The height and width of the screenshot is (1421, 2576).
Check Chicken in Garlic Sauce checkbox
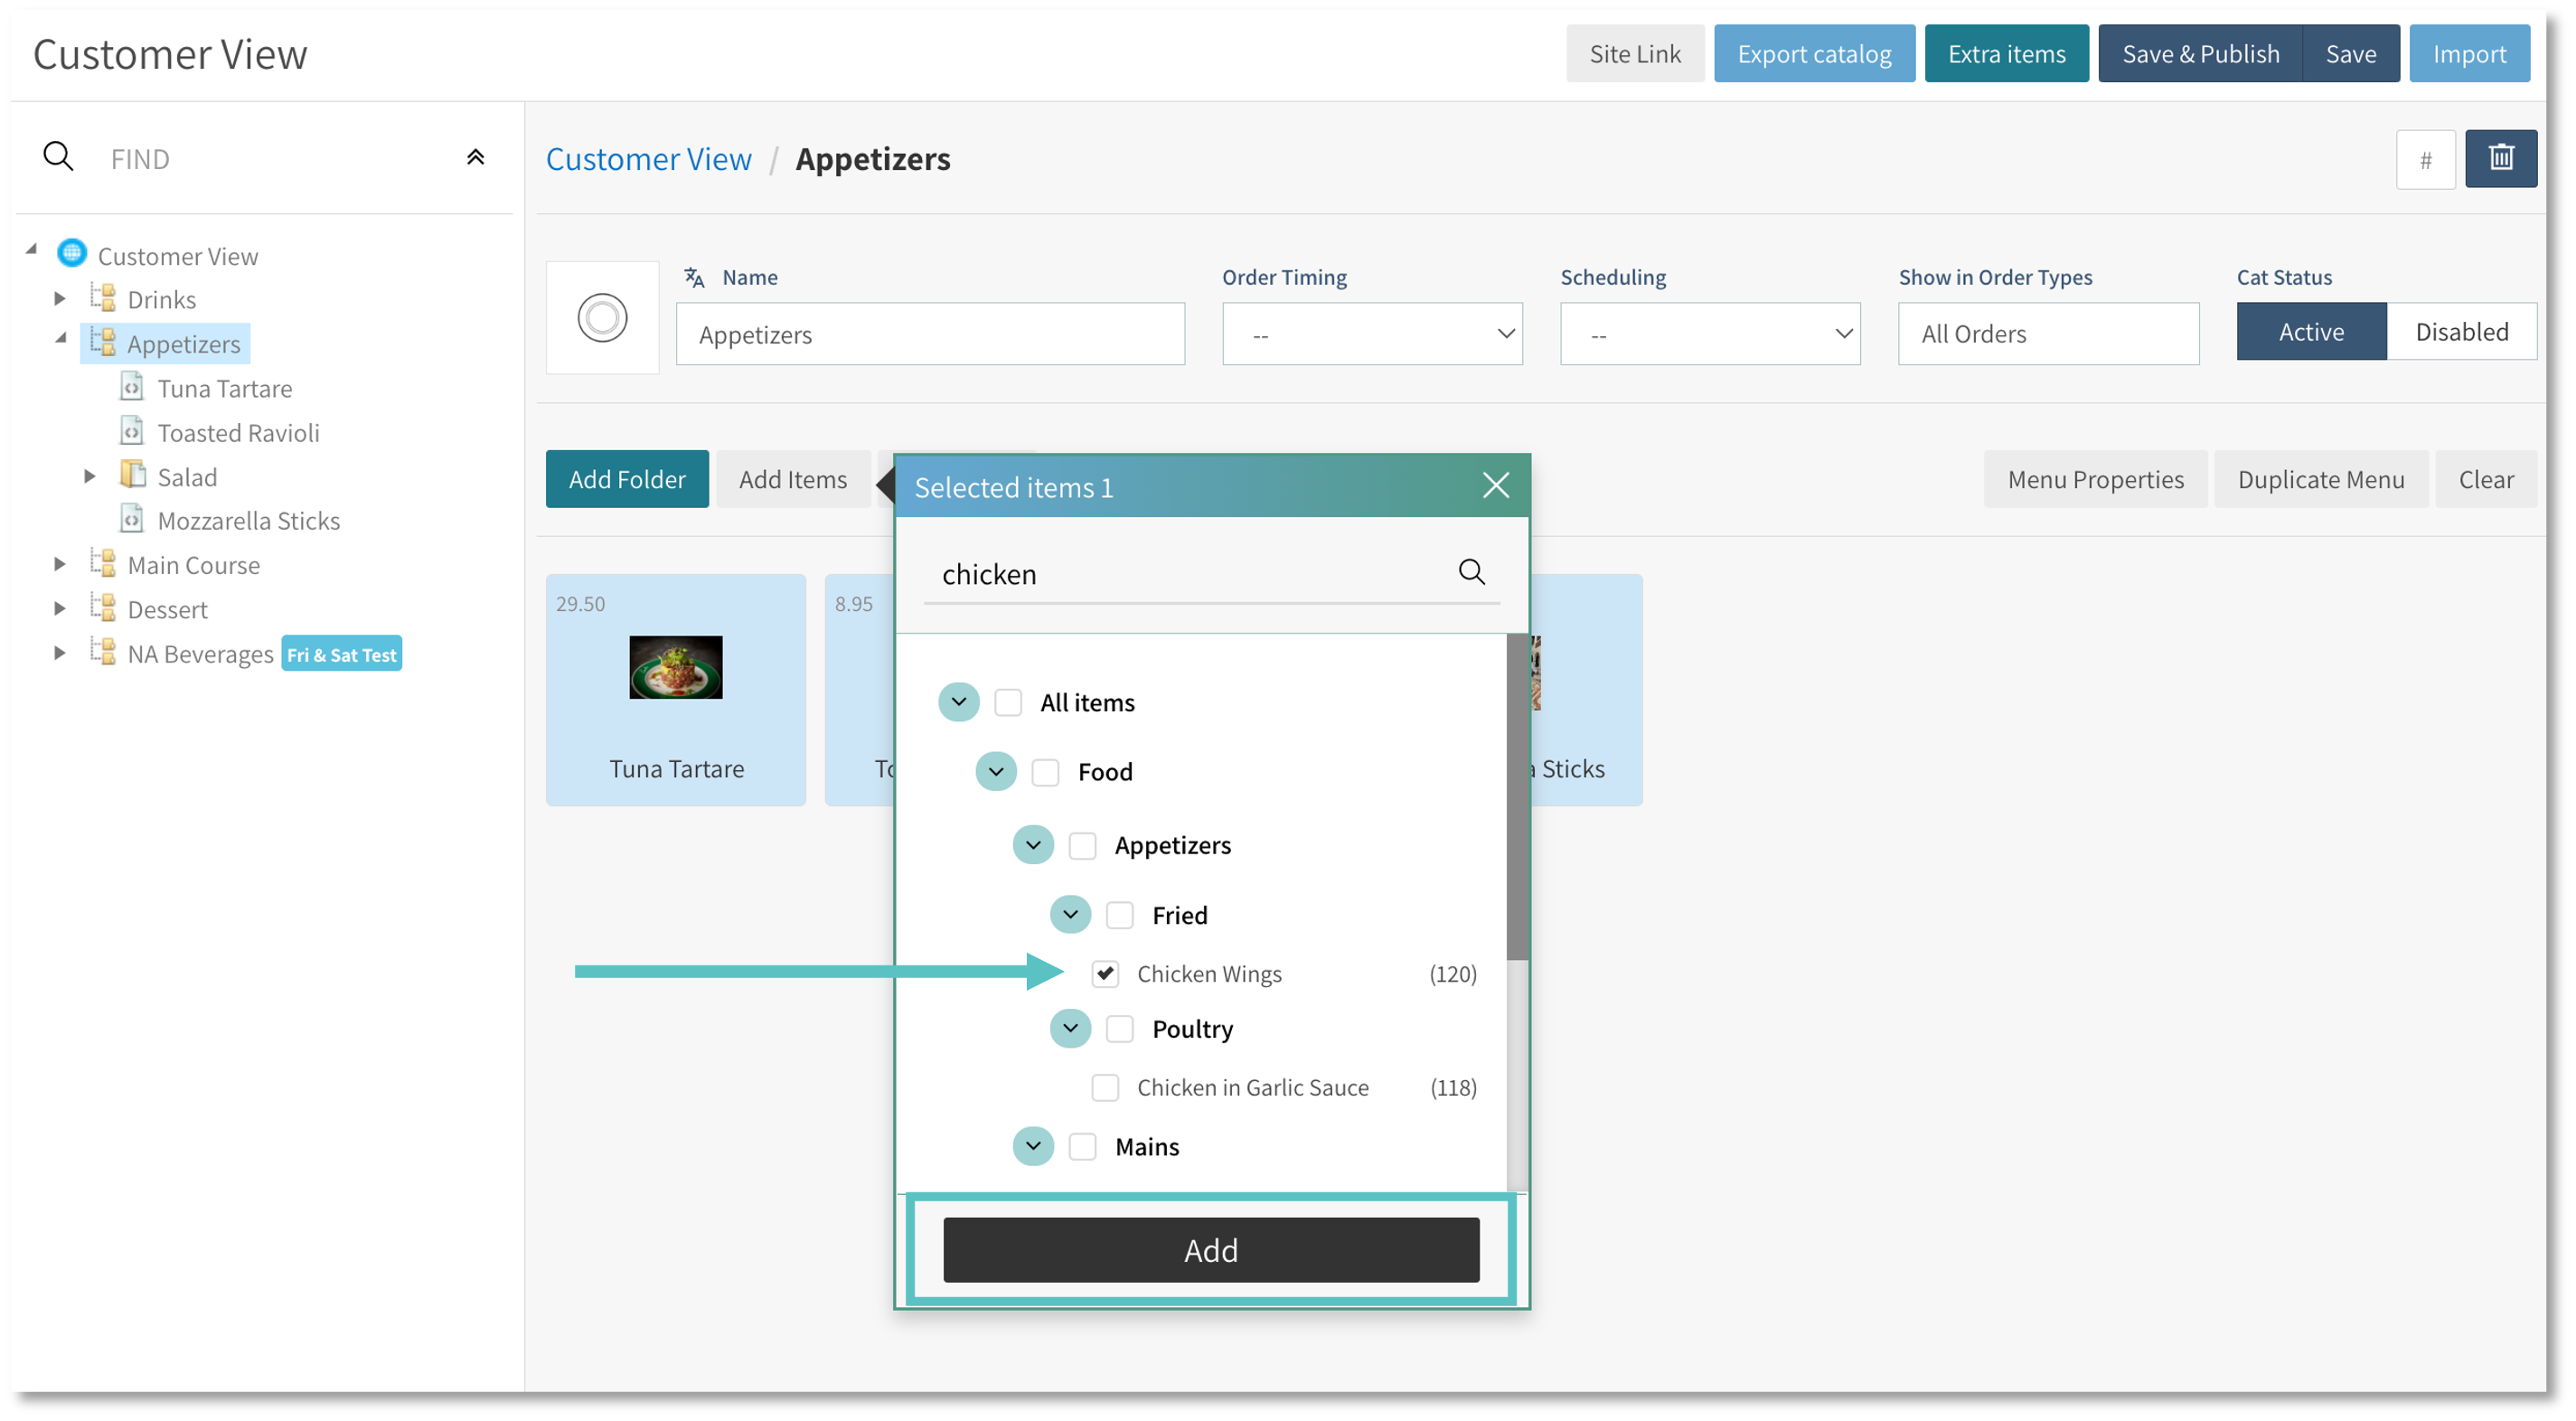[x=1105, y=1087]
